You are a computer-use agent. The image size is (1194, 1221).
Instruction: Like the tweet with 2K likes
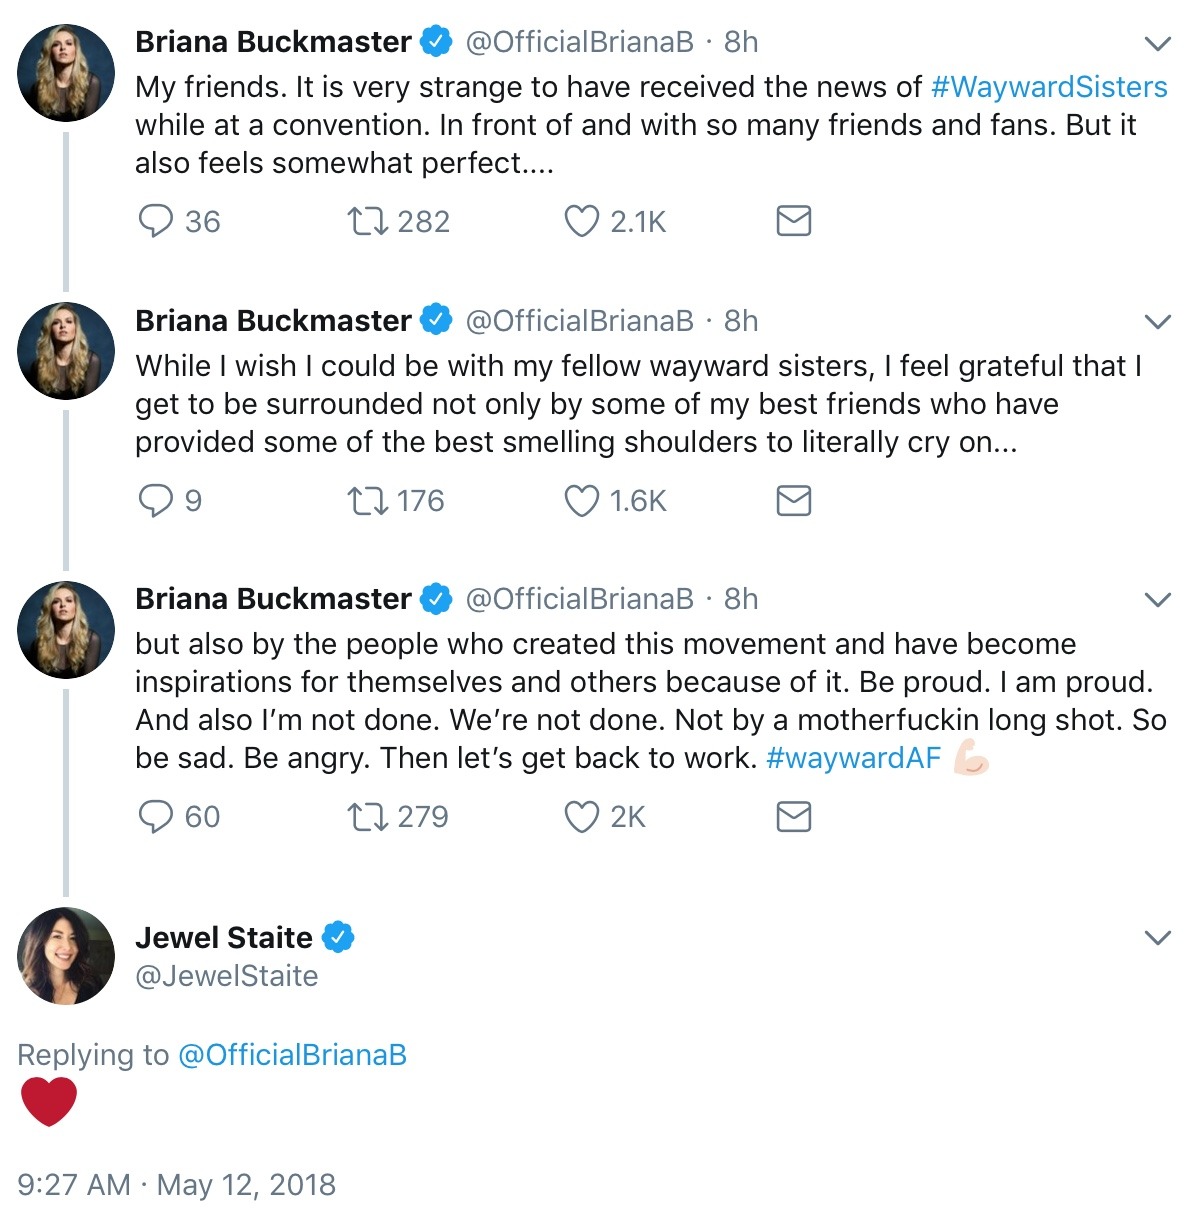[x=581, y=817]
